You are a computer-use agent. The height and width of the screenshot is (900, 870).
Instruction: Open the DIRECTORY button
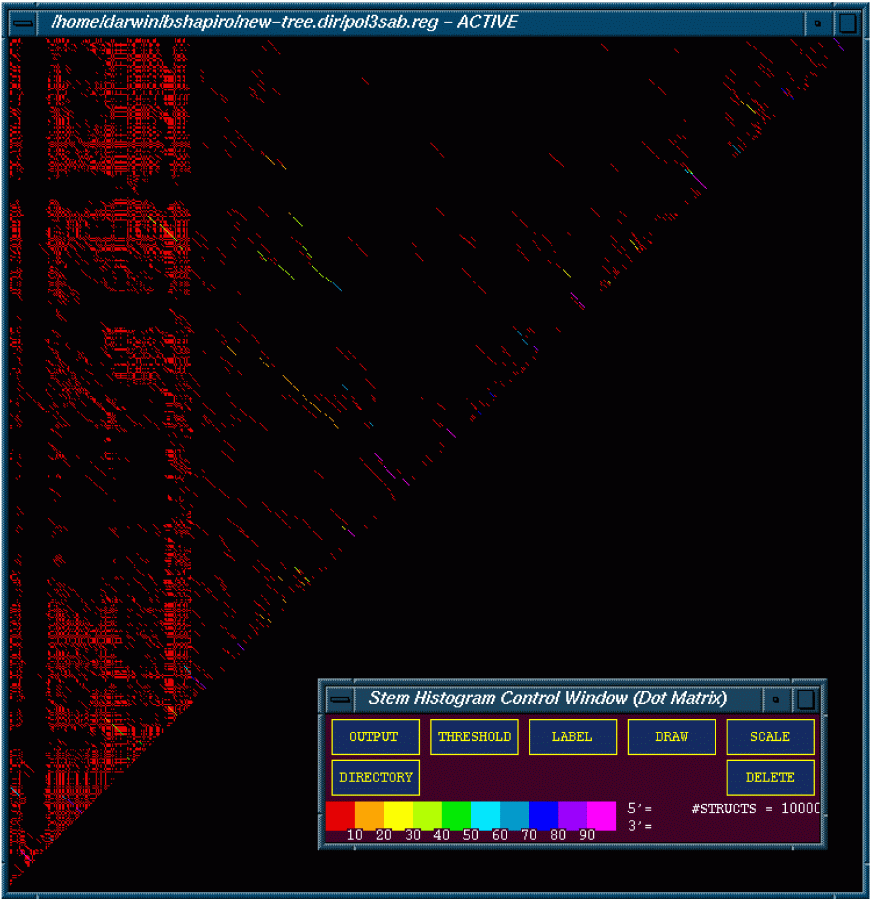tap(375, 777)
